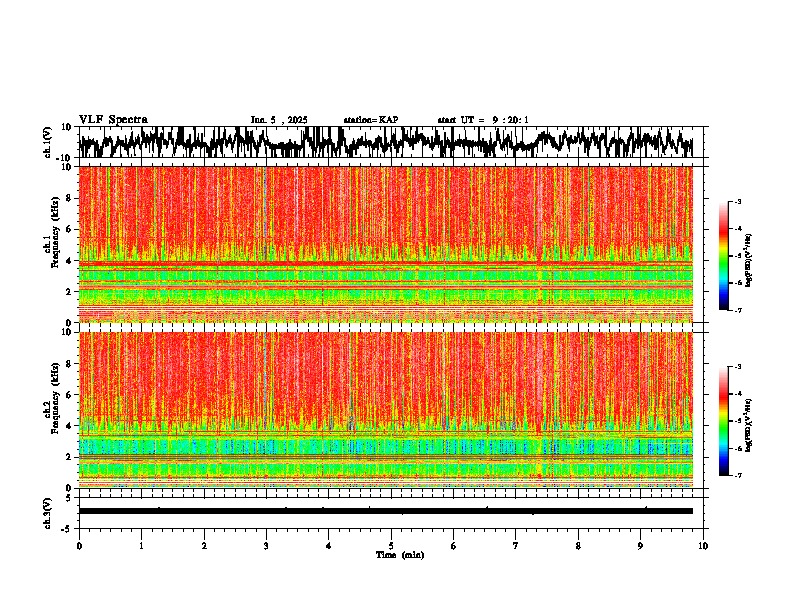Click the "start UT = 9:20:1" header text

point(483,120)
